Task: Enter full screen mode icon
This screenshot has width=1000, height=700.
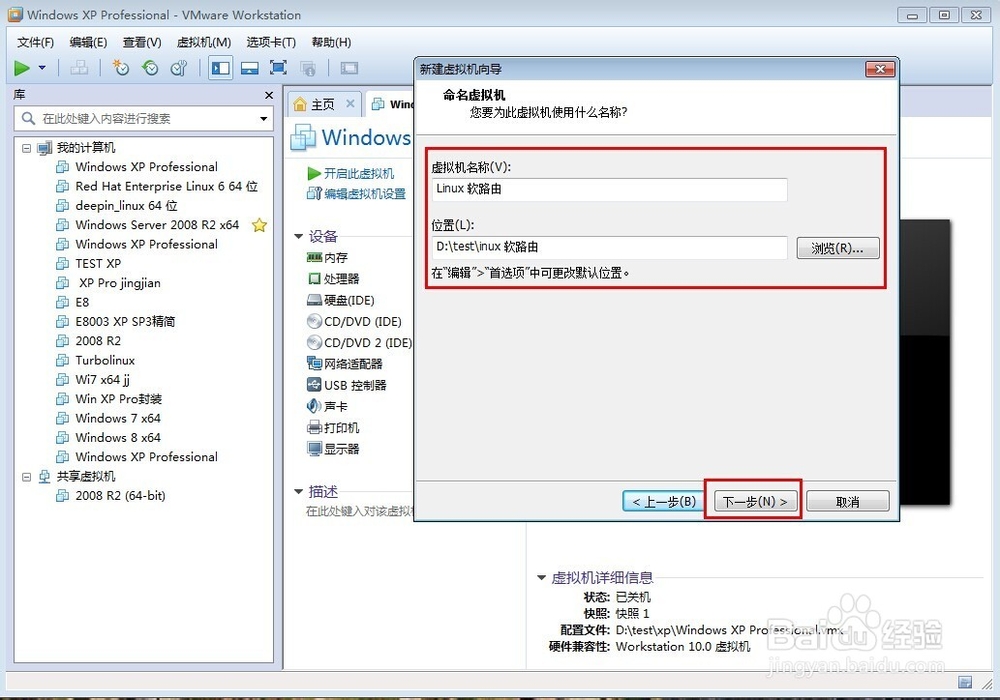Action: click(x=278, y=68)
